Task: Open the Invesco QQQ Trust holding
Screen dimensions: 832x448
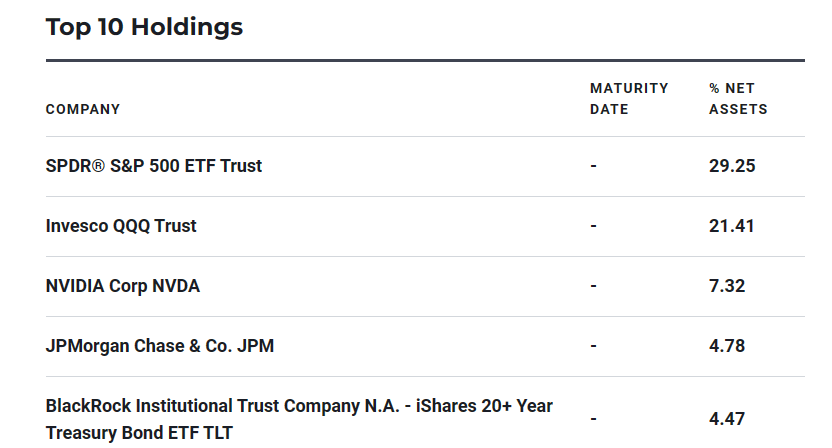Action: coord(121,226)
